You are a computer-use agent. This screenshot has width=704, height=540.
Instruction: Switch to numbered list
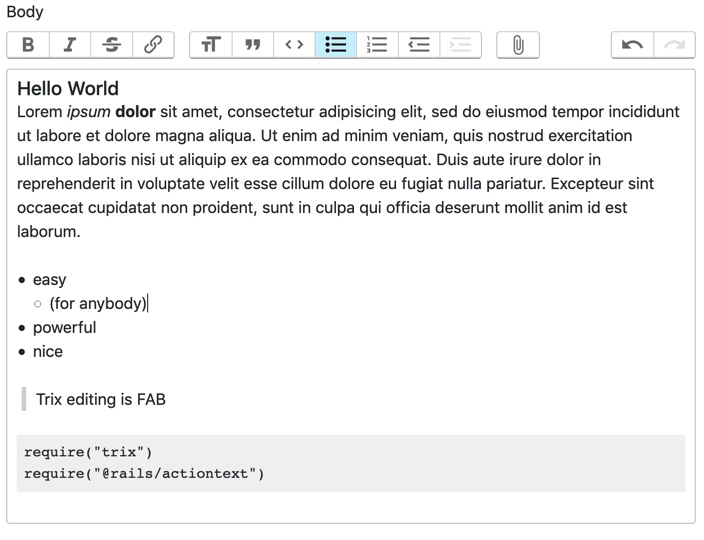point(377,45)
